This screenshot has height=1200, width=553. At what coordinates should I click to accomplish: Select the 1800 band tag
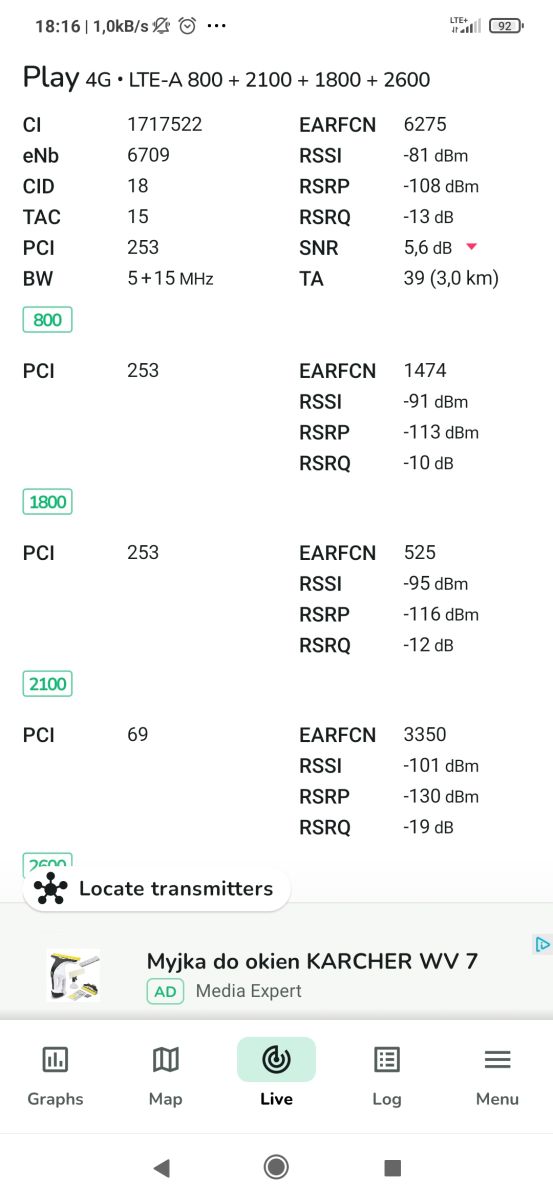(x=48, y=502)
